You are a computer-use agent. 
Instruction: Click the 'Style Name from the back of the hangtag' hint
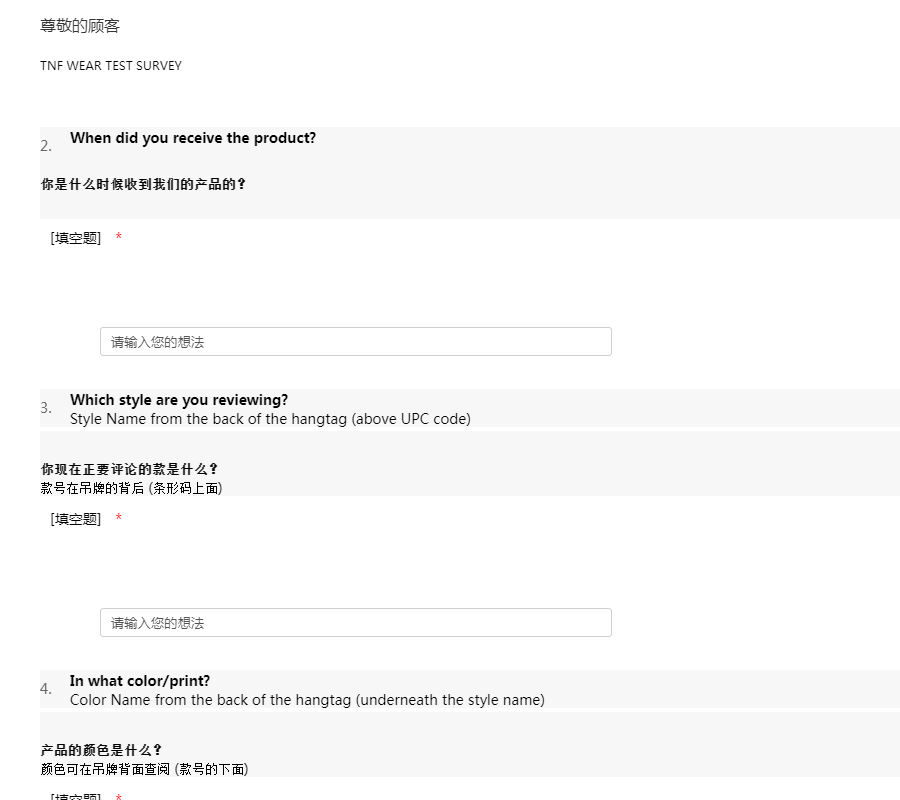pyautogui.click(x=270, y=419)
